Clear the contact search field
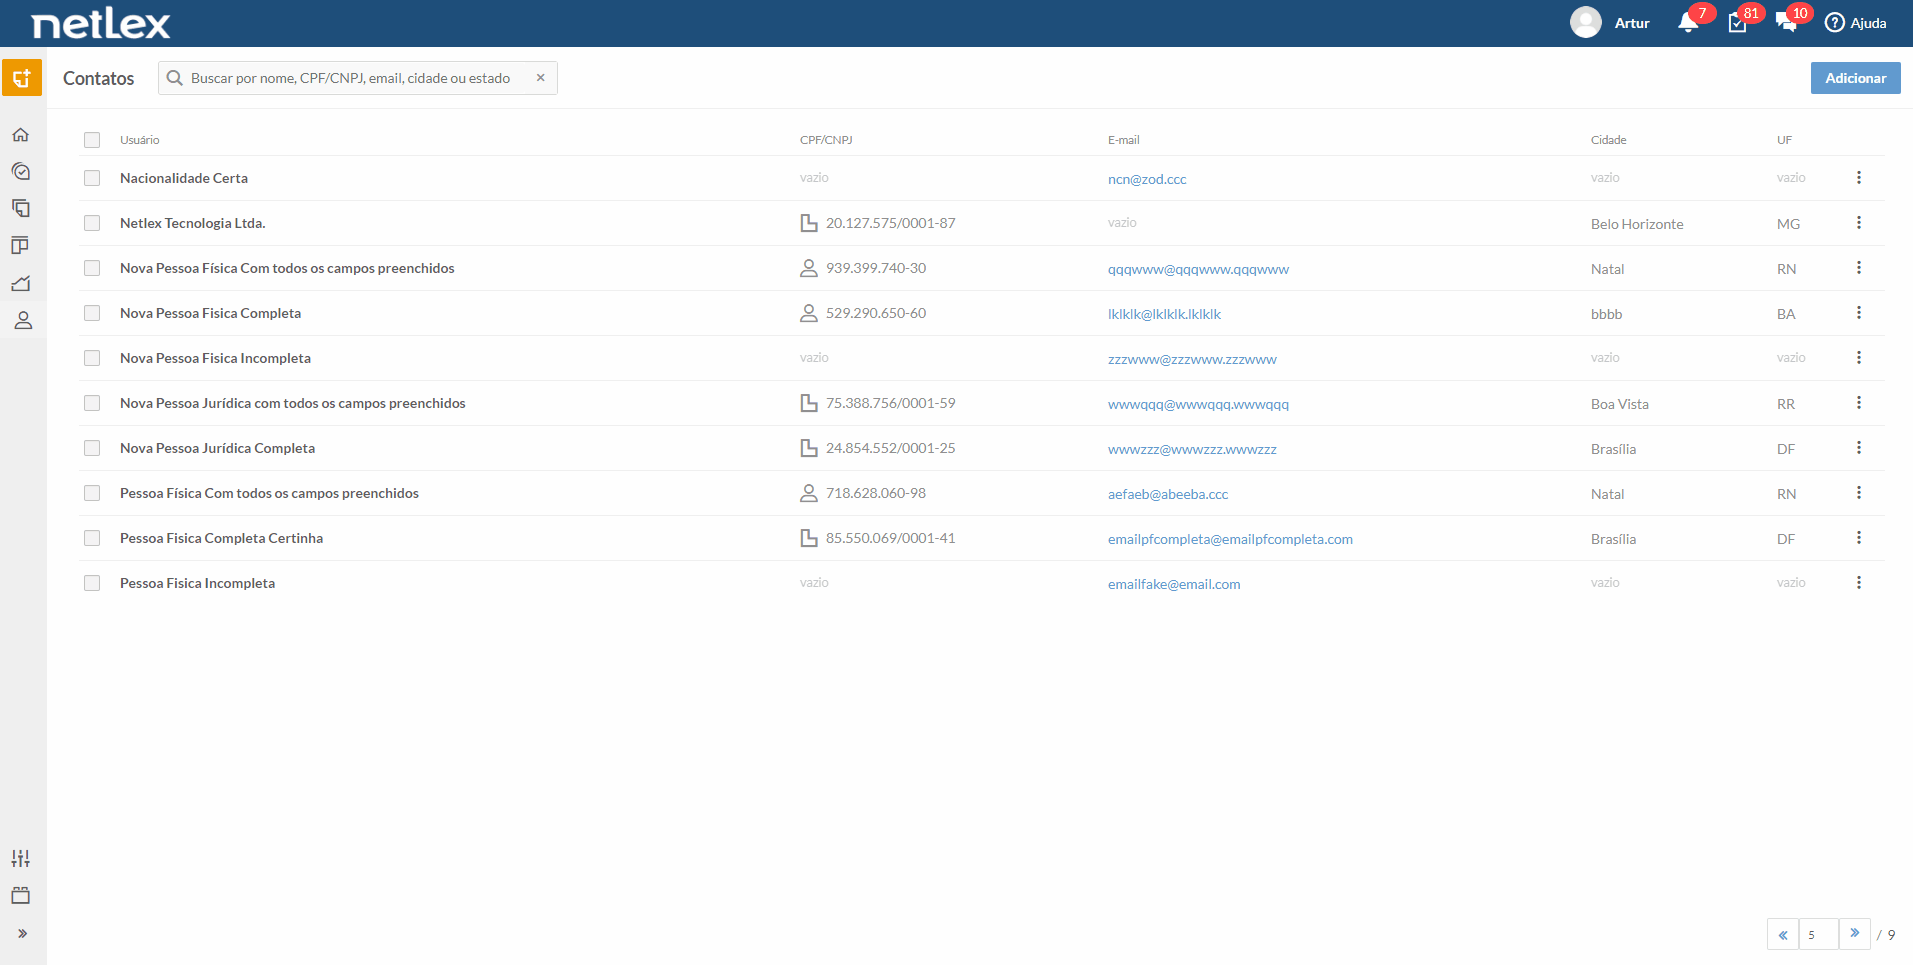The height and width of the screenshot is (965, 1913). [x=541, y=78]
